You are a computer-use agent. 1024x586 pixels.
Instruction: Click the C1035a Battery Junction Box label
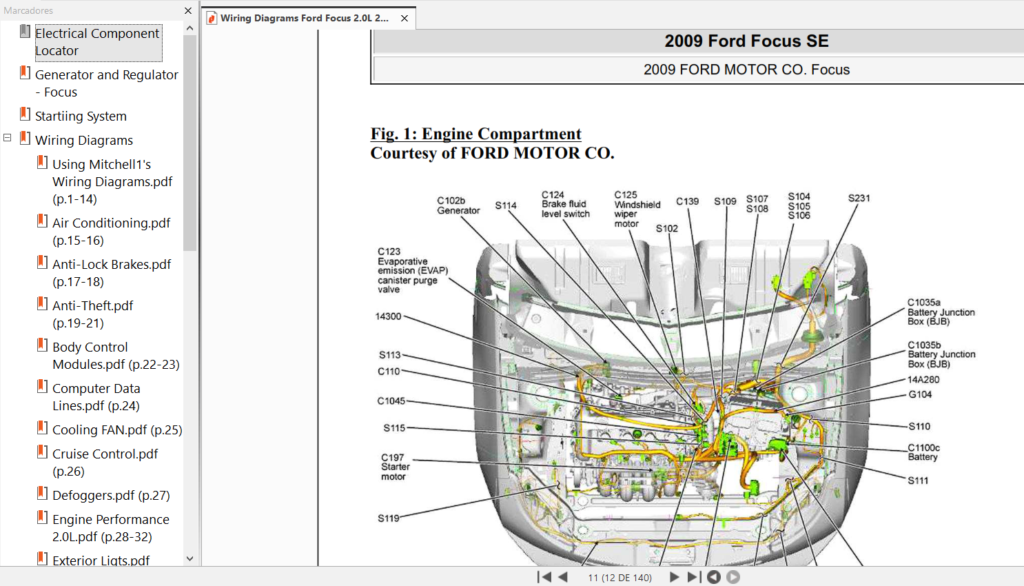coord(941,312)
